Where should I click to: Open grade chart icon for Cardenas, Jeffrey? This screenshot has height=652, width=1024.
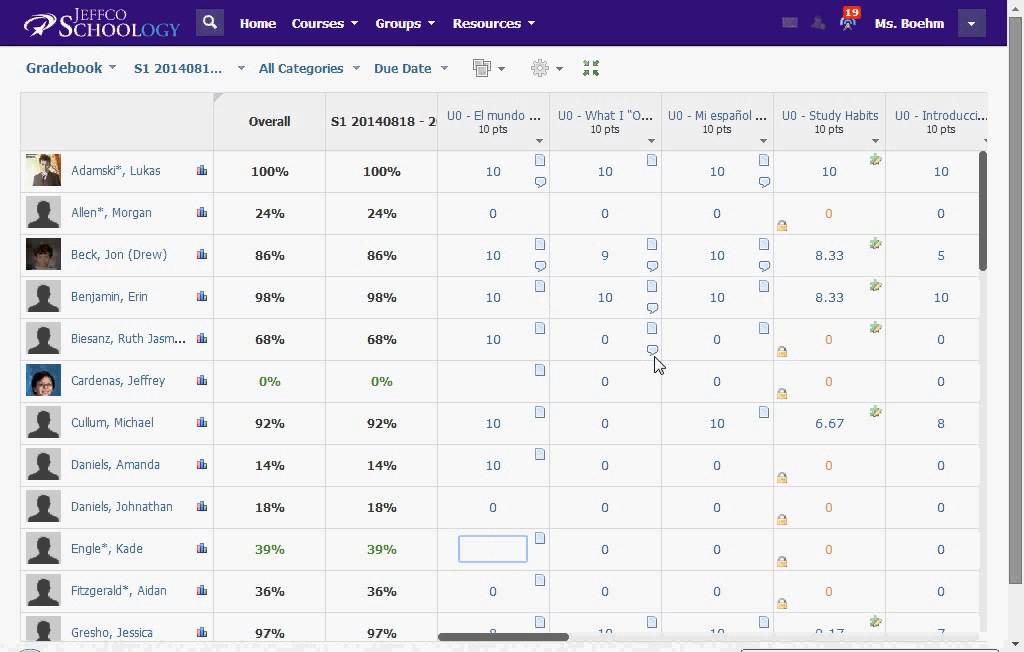pyautogui.click(x=202, y=380)
